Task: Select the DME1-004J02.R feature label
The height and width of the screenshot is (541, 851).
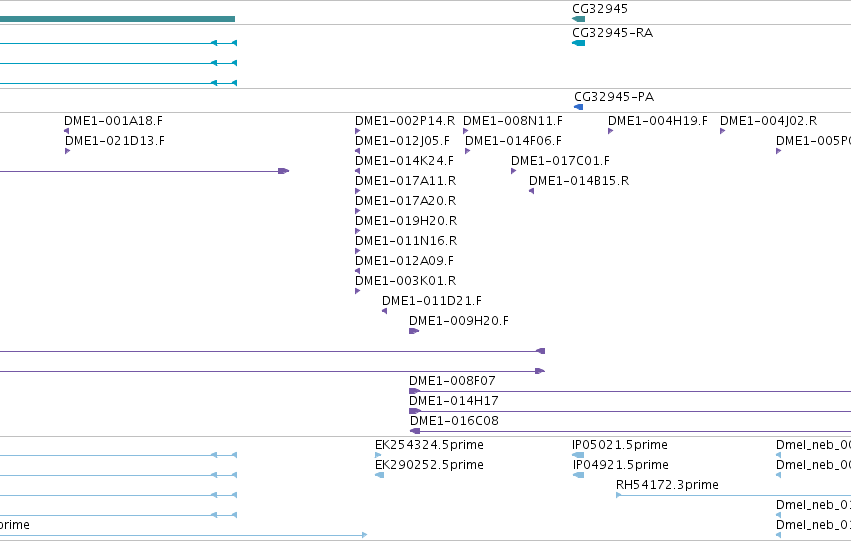Action: [769, 120]
